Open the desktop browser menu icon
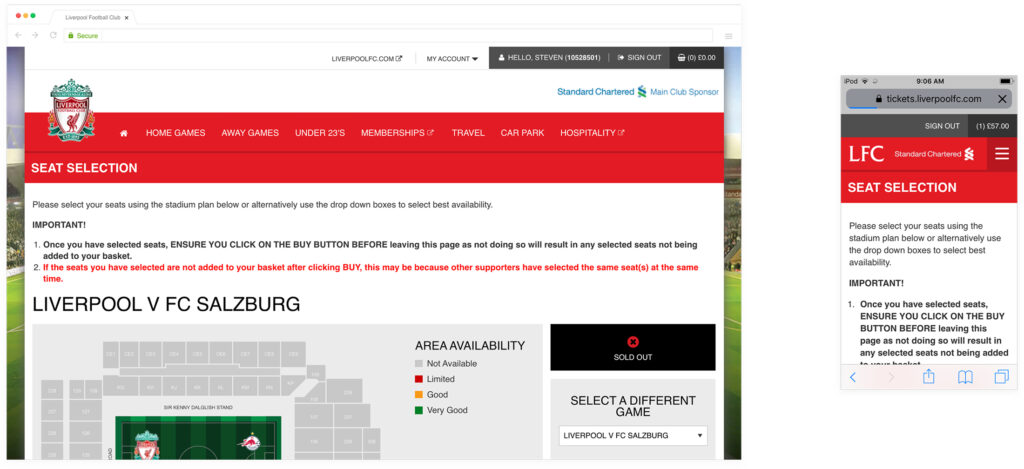Screen dimensions: 1024x469 tap(728, 35)
